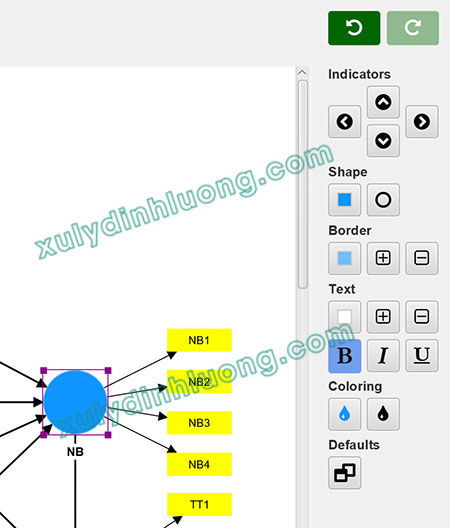The width and height of the screenshot is (450, 528).
Task: Pick the black droplet coloring option
Action: click(383, 414)
